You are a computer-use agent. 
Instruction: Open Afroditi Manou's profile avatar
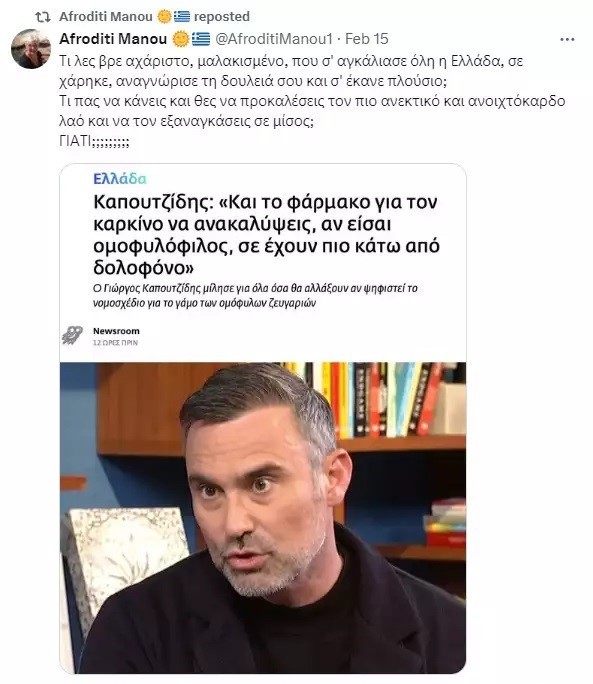(x=31, y=49)
